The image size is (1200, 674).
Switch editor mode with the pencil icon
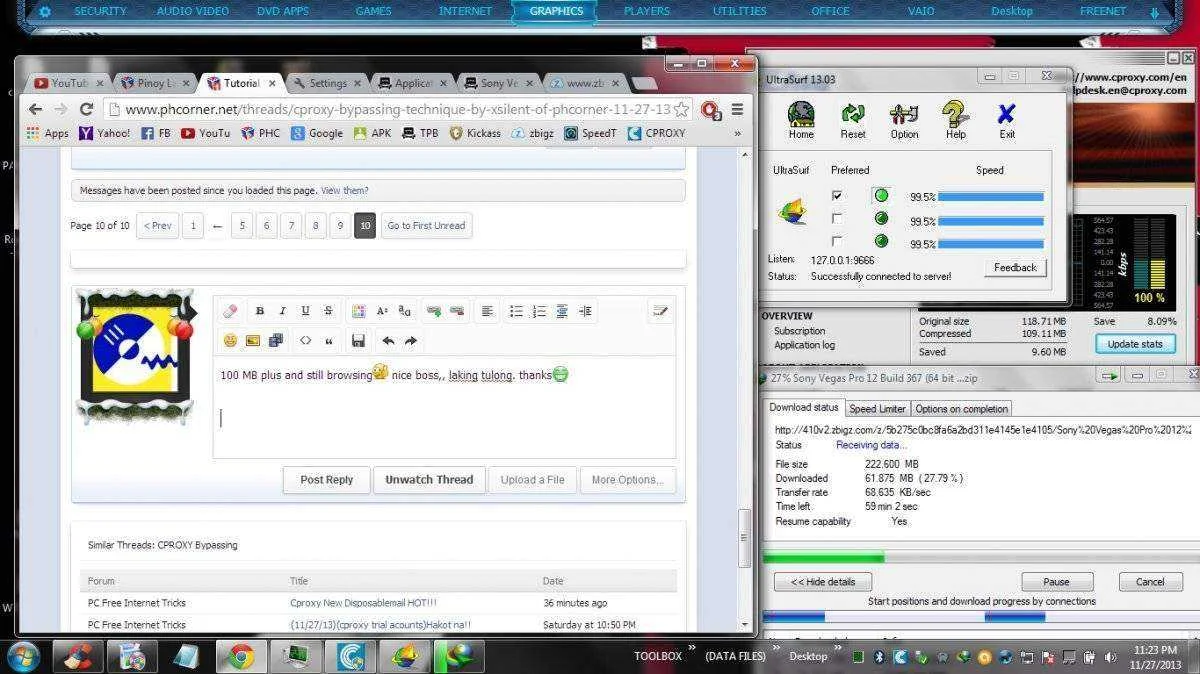pos(659,311)
